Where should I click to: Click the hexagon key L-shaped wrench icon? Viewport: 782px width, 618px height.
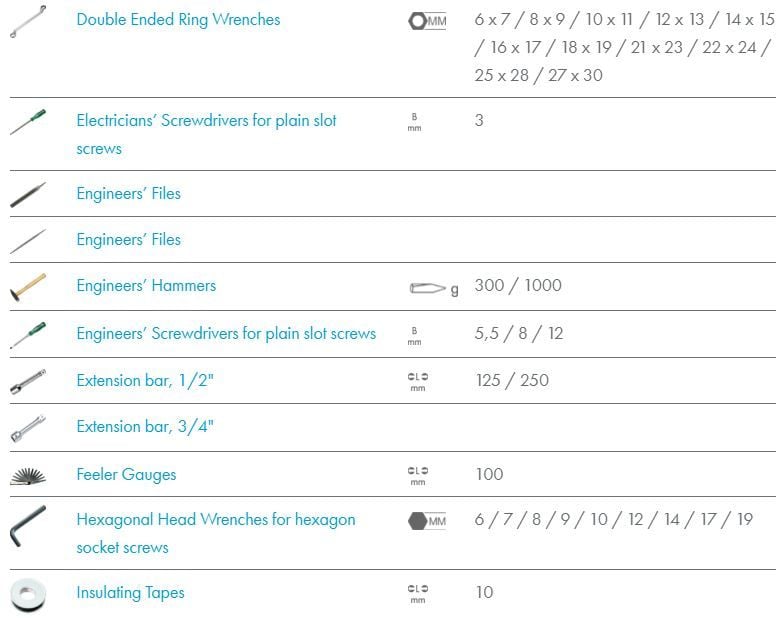28,526
